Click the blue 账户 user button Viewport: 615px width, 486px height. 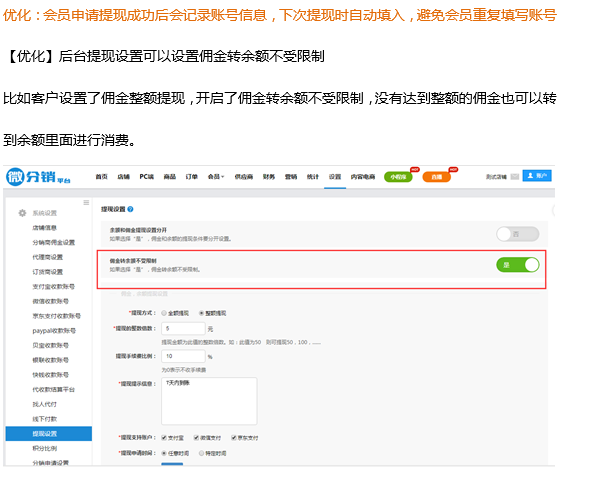point(537,176)
